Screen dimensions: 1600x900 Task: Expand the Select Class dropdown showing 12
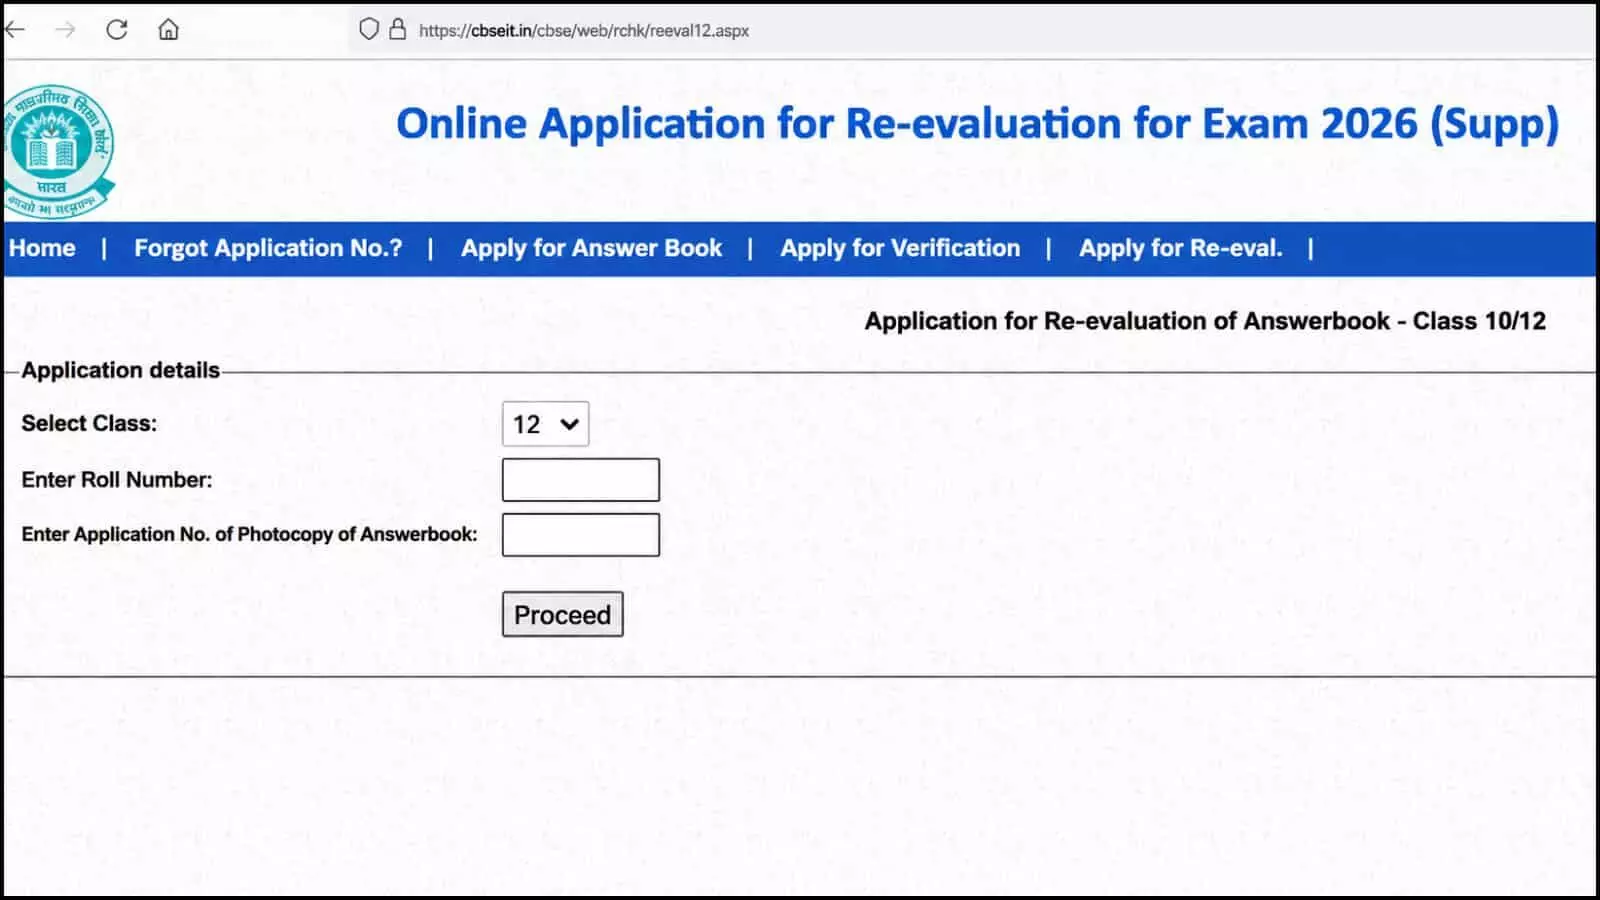pyautogui.click(x=545, y=424)
